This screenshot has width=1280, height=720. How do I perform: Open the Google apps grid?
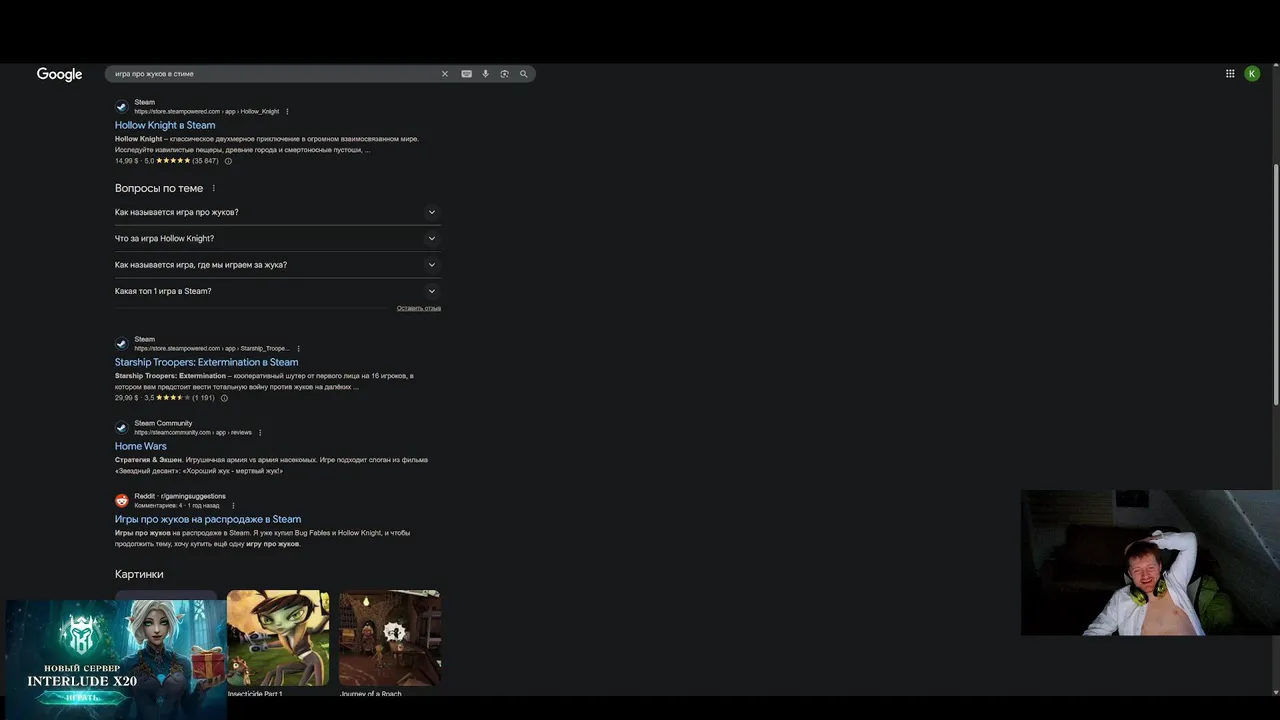pyautogui.click(x=1230, y=73)
